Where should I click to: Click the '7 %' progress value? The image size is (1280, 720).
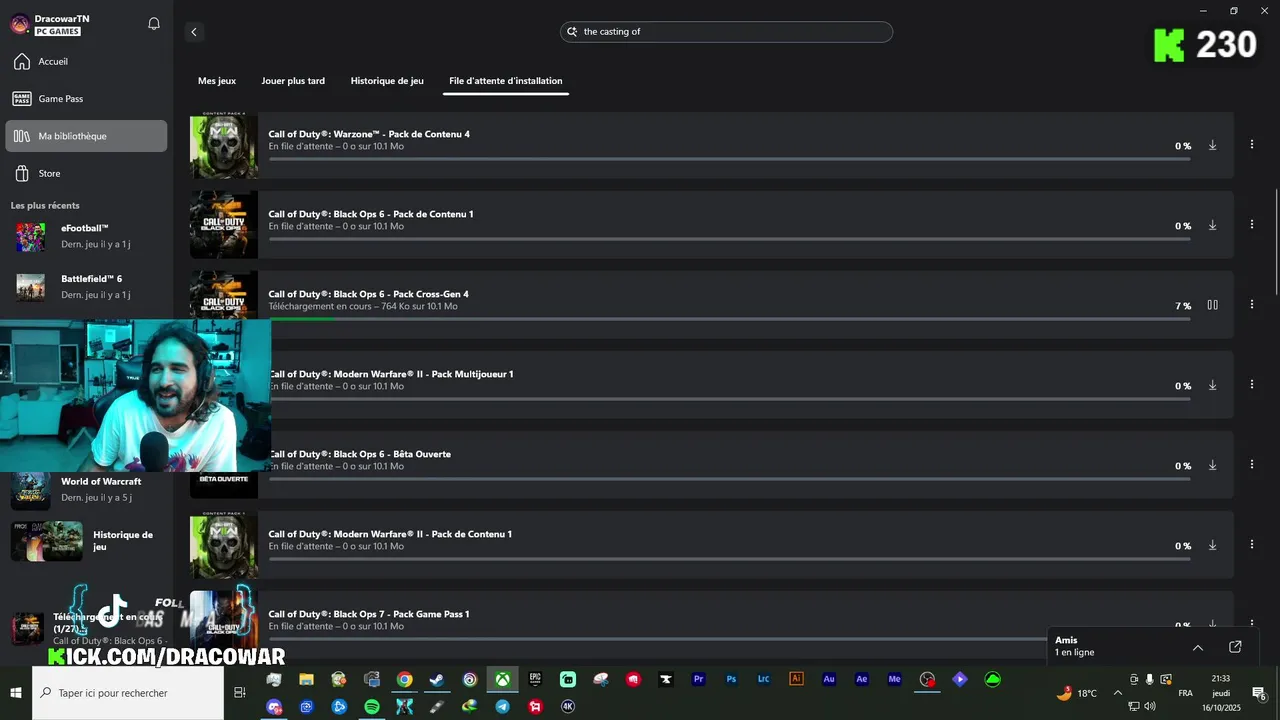(1183, 306)
